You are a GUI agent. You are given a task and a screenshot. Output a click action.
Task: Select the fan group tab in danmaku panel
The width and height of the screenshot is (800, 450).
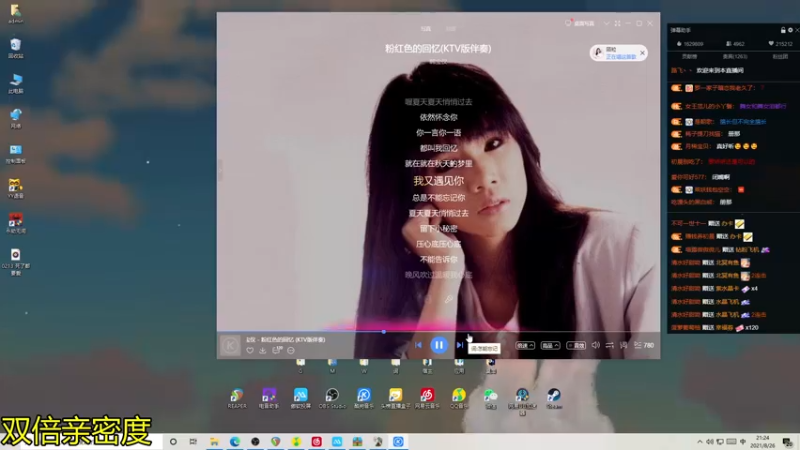(780, 57)
